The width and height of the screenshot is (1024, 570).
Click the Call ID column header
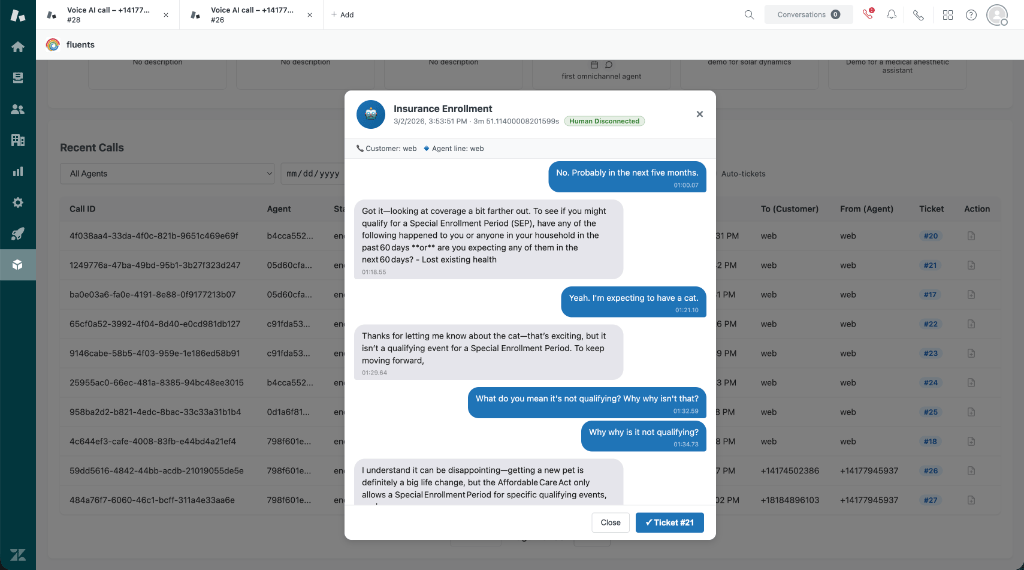pos(82,209)
